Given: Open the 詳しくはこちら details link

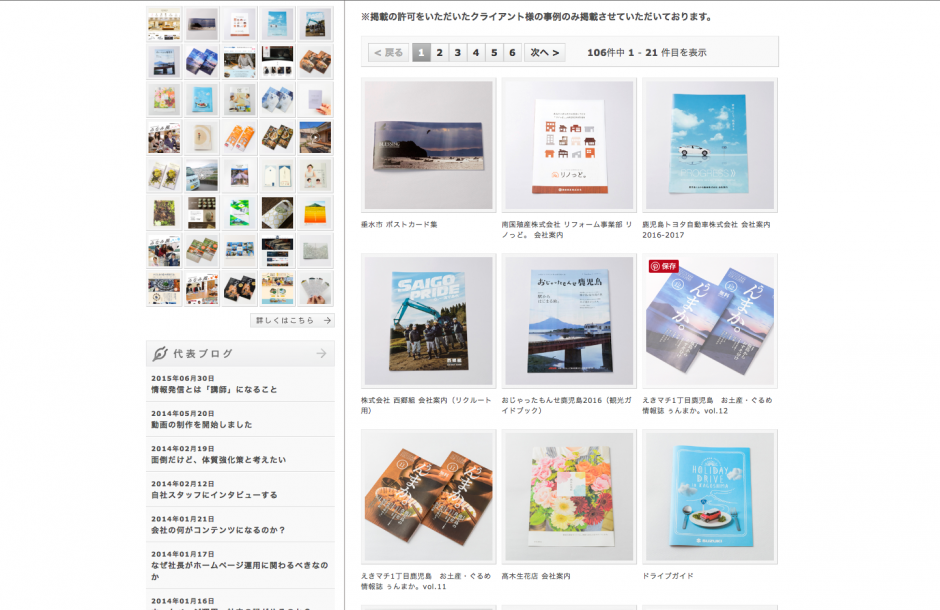Looking at the screenshot, I should click(x=292, y=320).
